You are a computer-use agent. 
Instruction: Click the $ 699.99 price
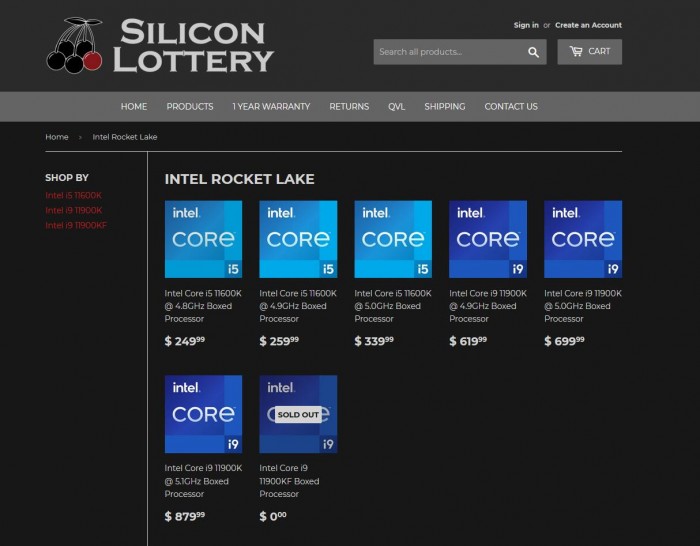(564, 341)
